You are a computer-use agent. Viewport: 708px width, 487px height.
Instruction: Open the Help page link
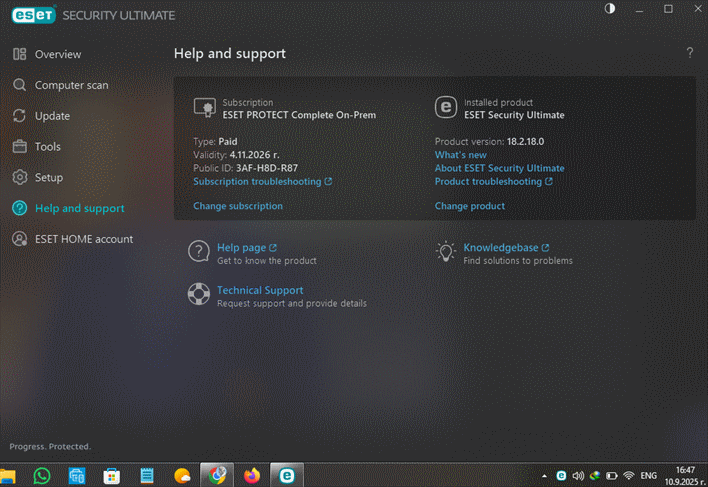247,247
